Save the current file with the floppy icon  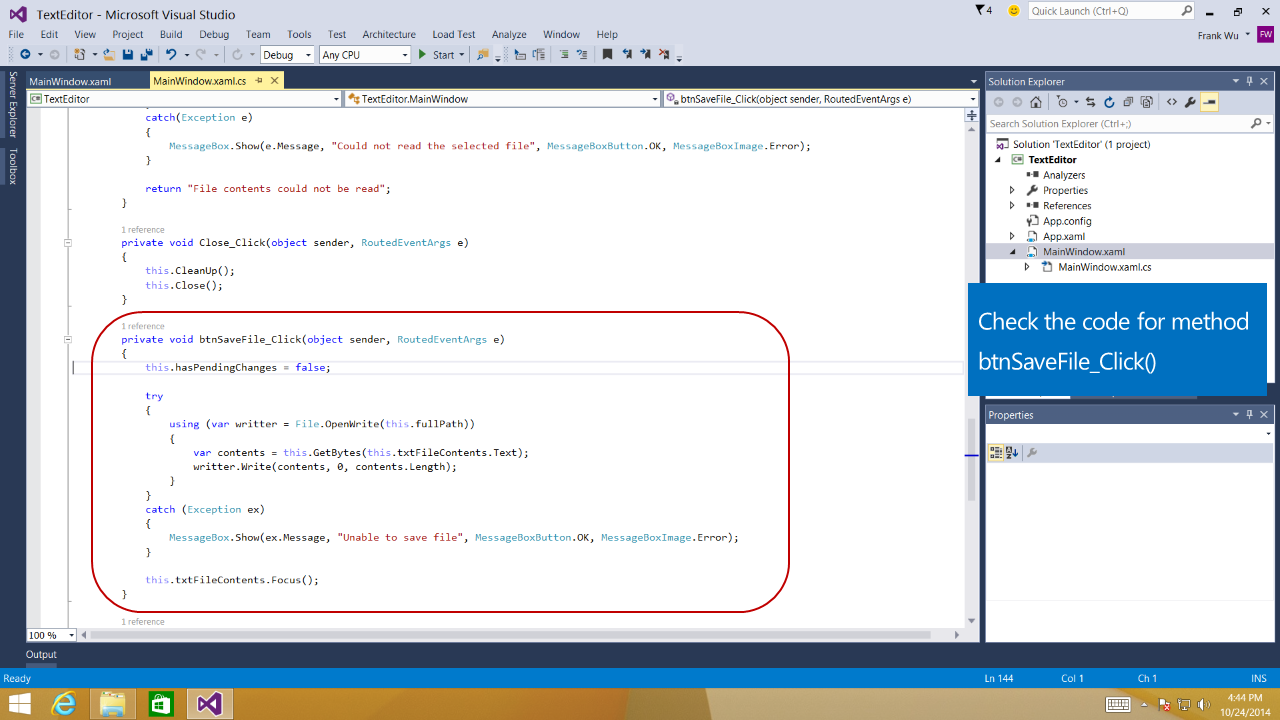click(x=129, y=55)
